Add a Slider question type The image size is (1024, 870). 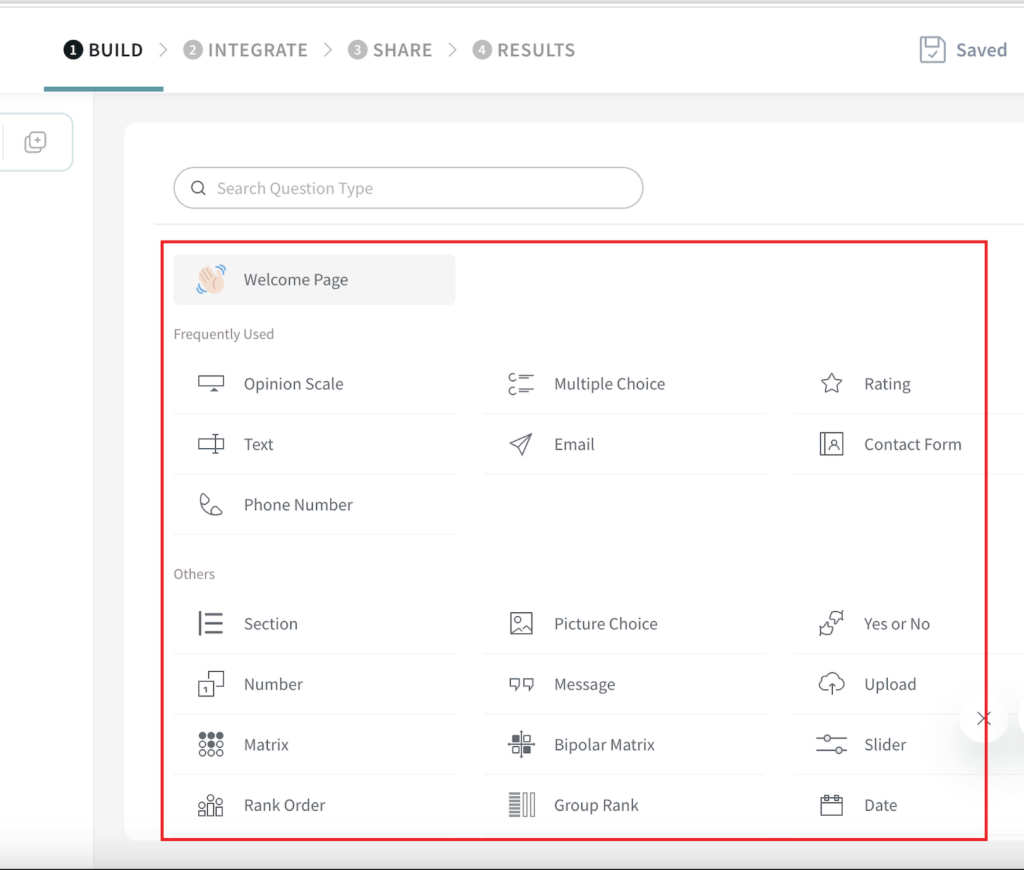[883, 744]
